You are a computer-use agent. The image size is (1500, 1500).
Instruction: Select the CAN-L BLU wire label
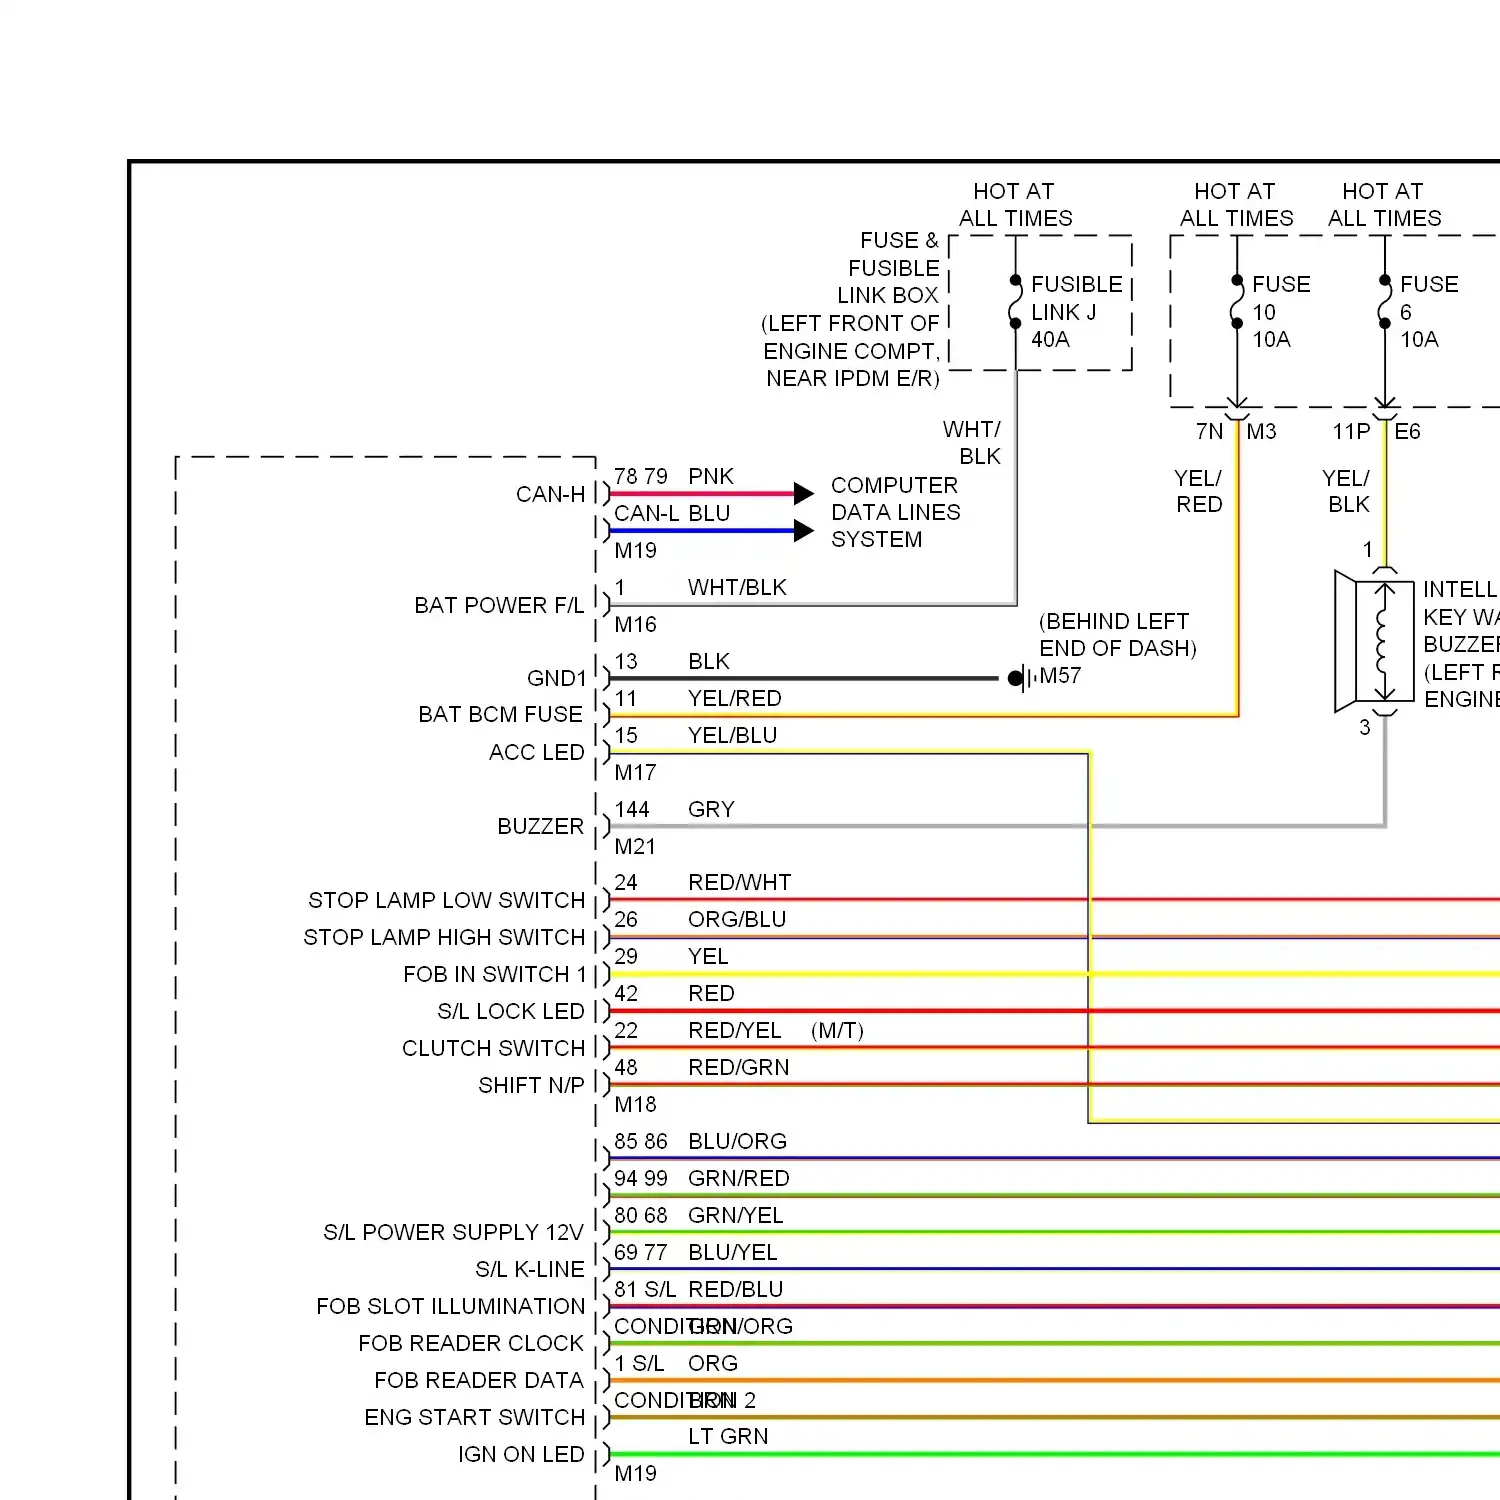[672, 513]
